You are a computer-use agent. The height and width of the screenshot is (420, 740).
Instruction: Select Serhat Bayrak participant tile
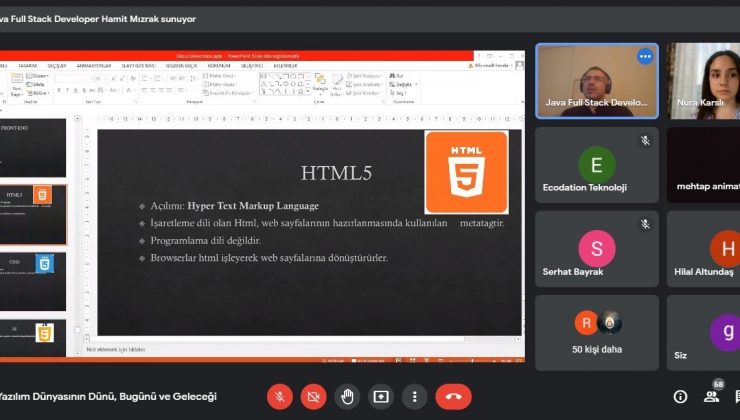[596, 249]
